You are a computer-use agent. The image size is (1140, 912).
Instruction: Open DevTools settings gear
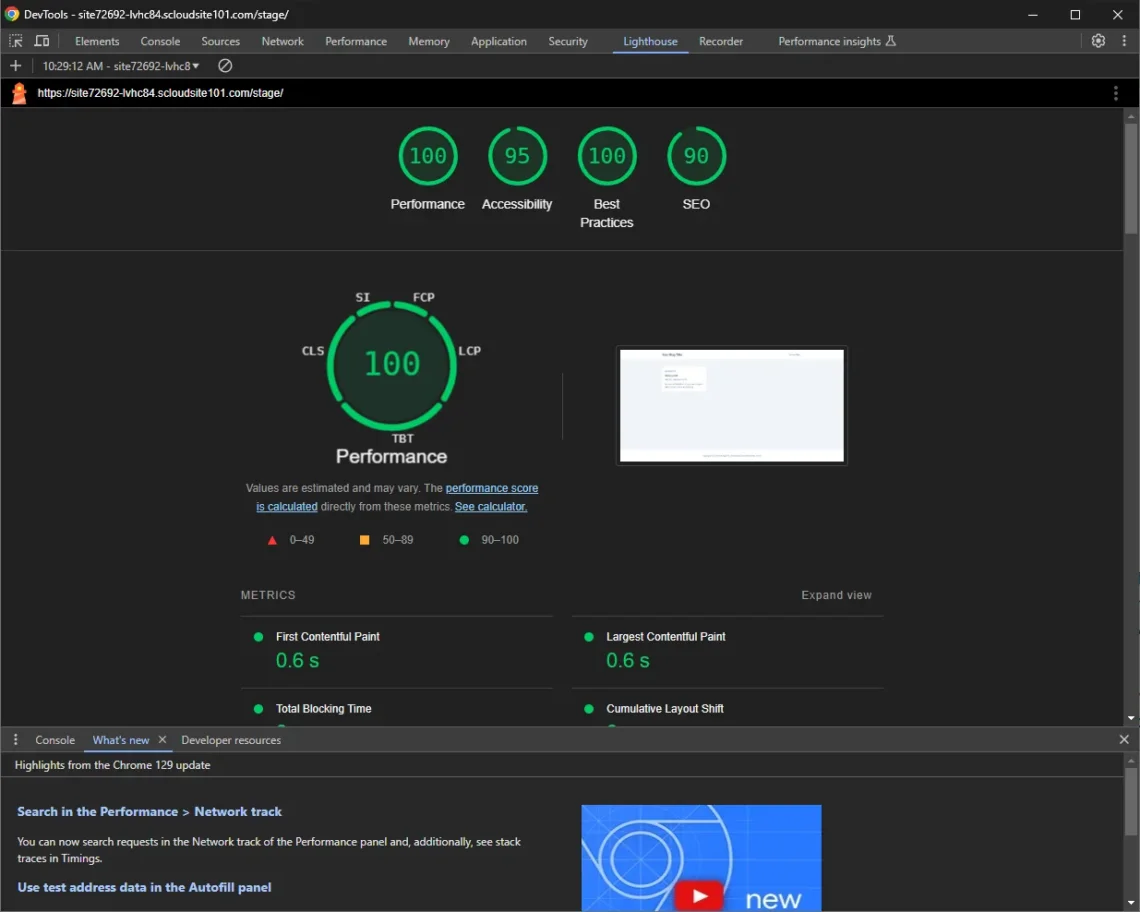(x=1098, y=41)
